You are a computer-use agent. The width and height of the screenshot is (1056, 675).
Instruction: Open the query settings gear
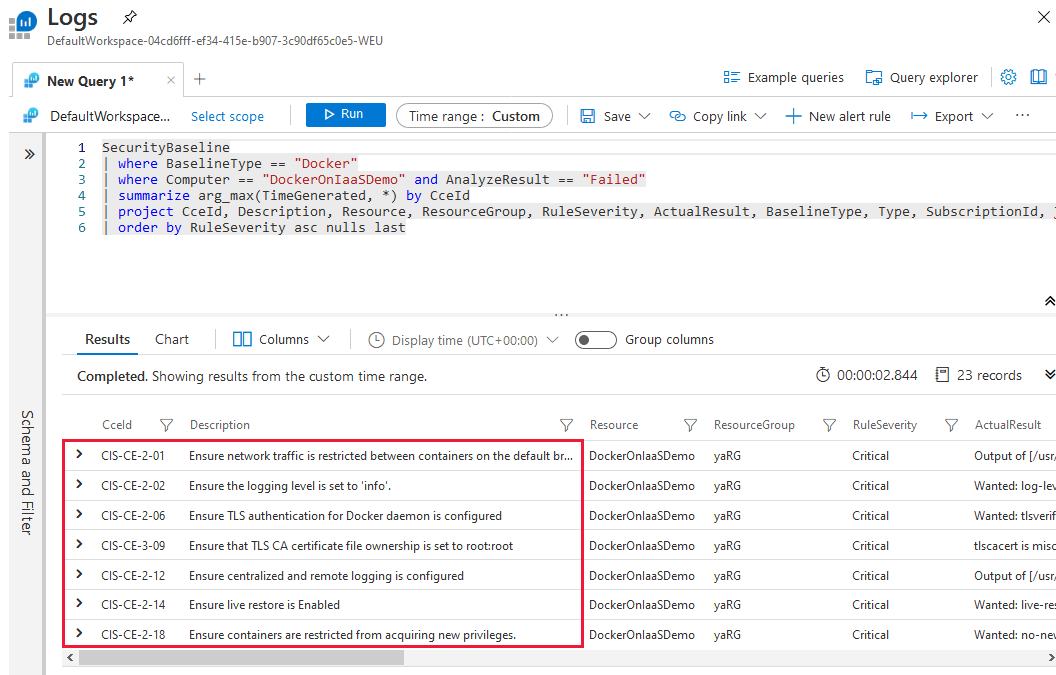coord(1008,76)
